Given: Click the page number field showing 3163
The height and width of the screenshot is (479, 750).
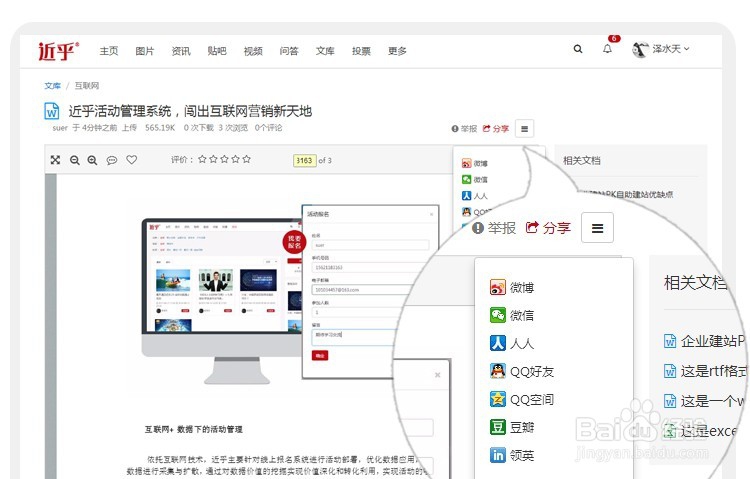Looking at the screenshot, I should 305,160.
